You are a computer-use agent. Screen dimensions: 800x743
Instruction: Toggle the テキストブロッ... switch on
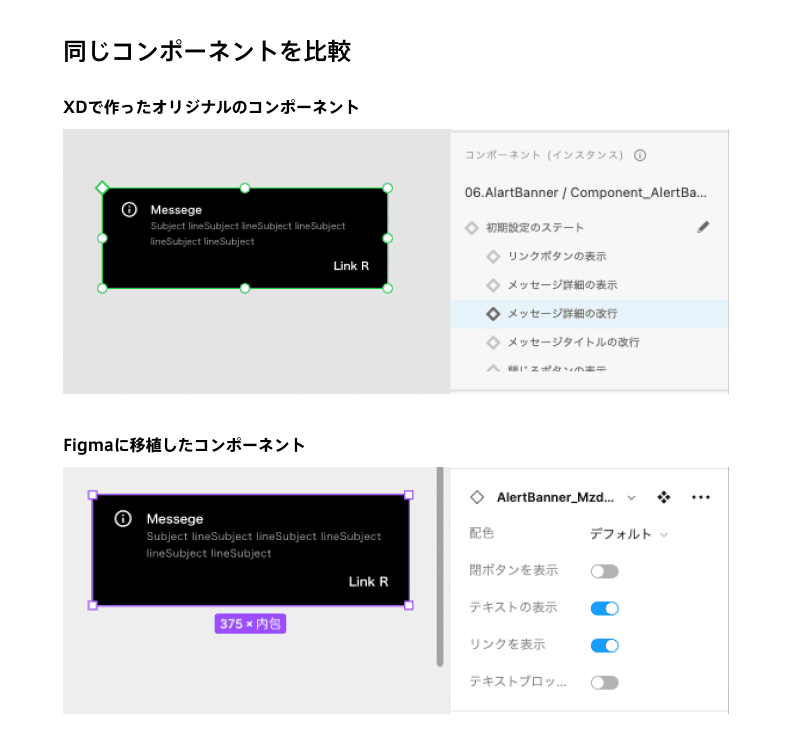pyautogui.click(x=605, y=683)
